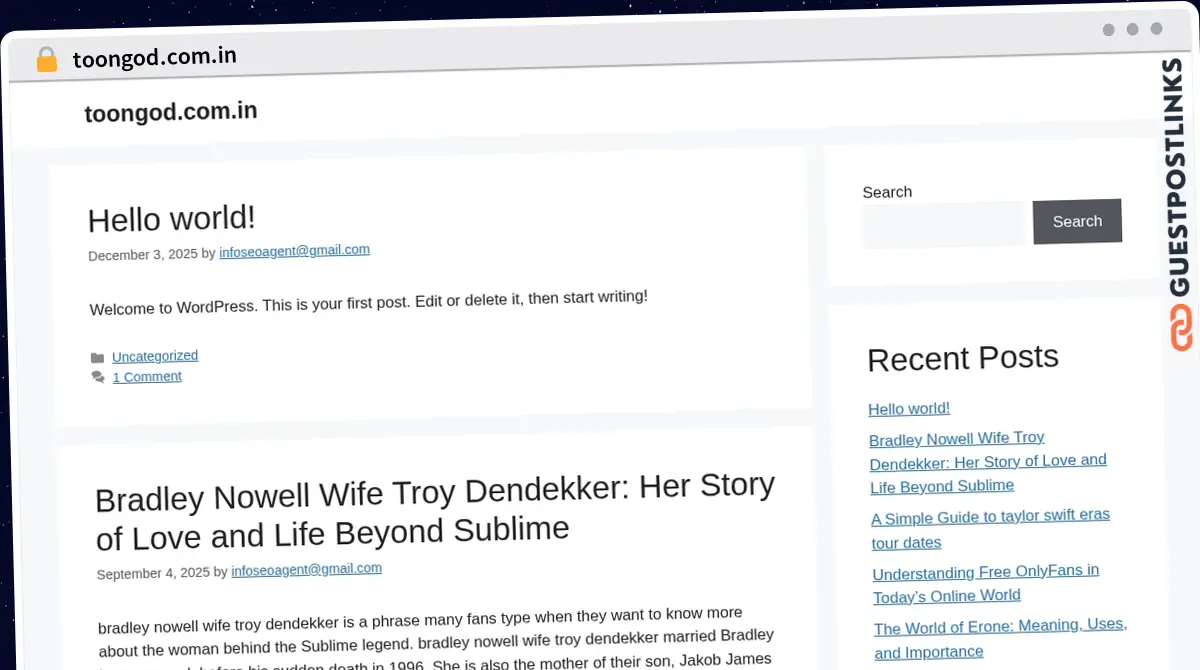Open Bradley Nowell Wife Troy Dendekker post title
The width and height of the screenshot is (1200, 670).
point(435,510)
